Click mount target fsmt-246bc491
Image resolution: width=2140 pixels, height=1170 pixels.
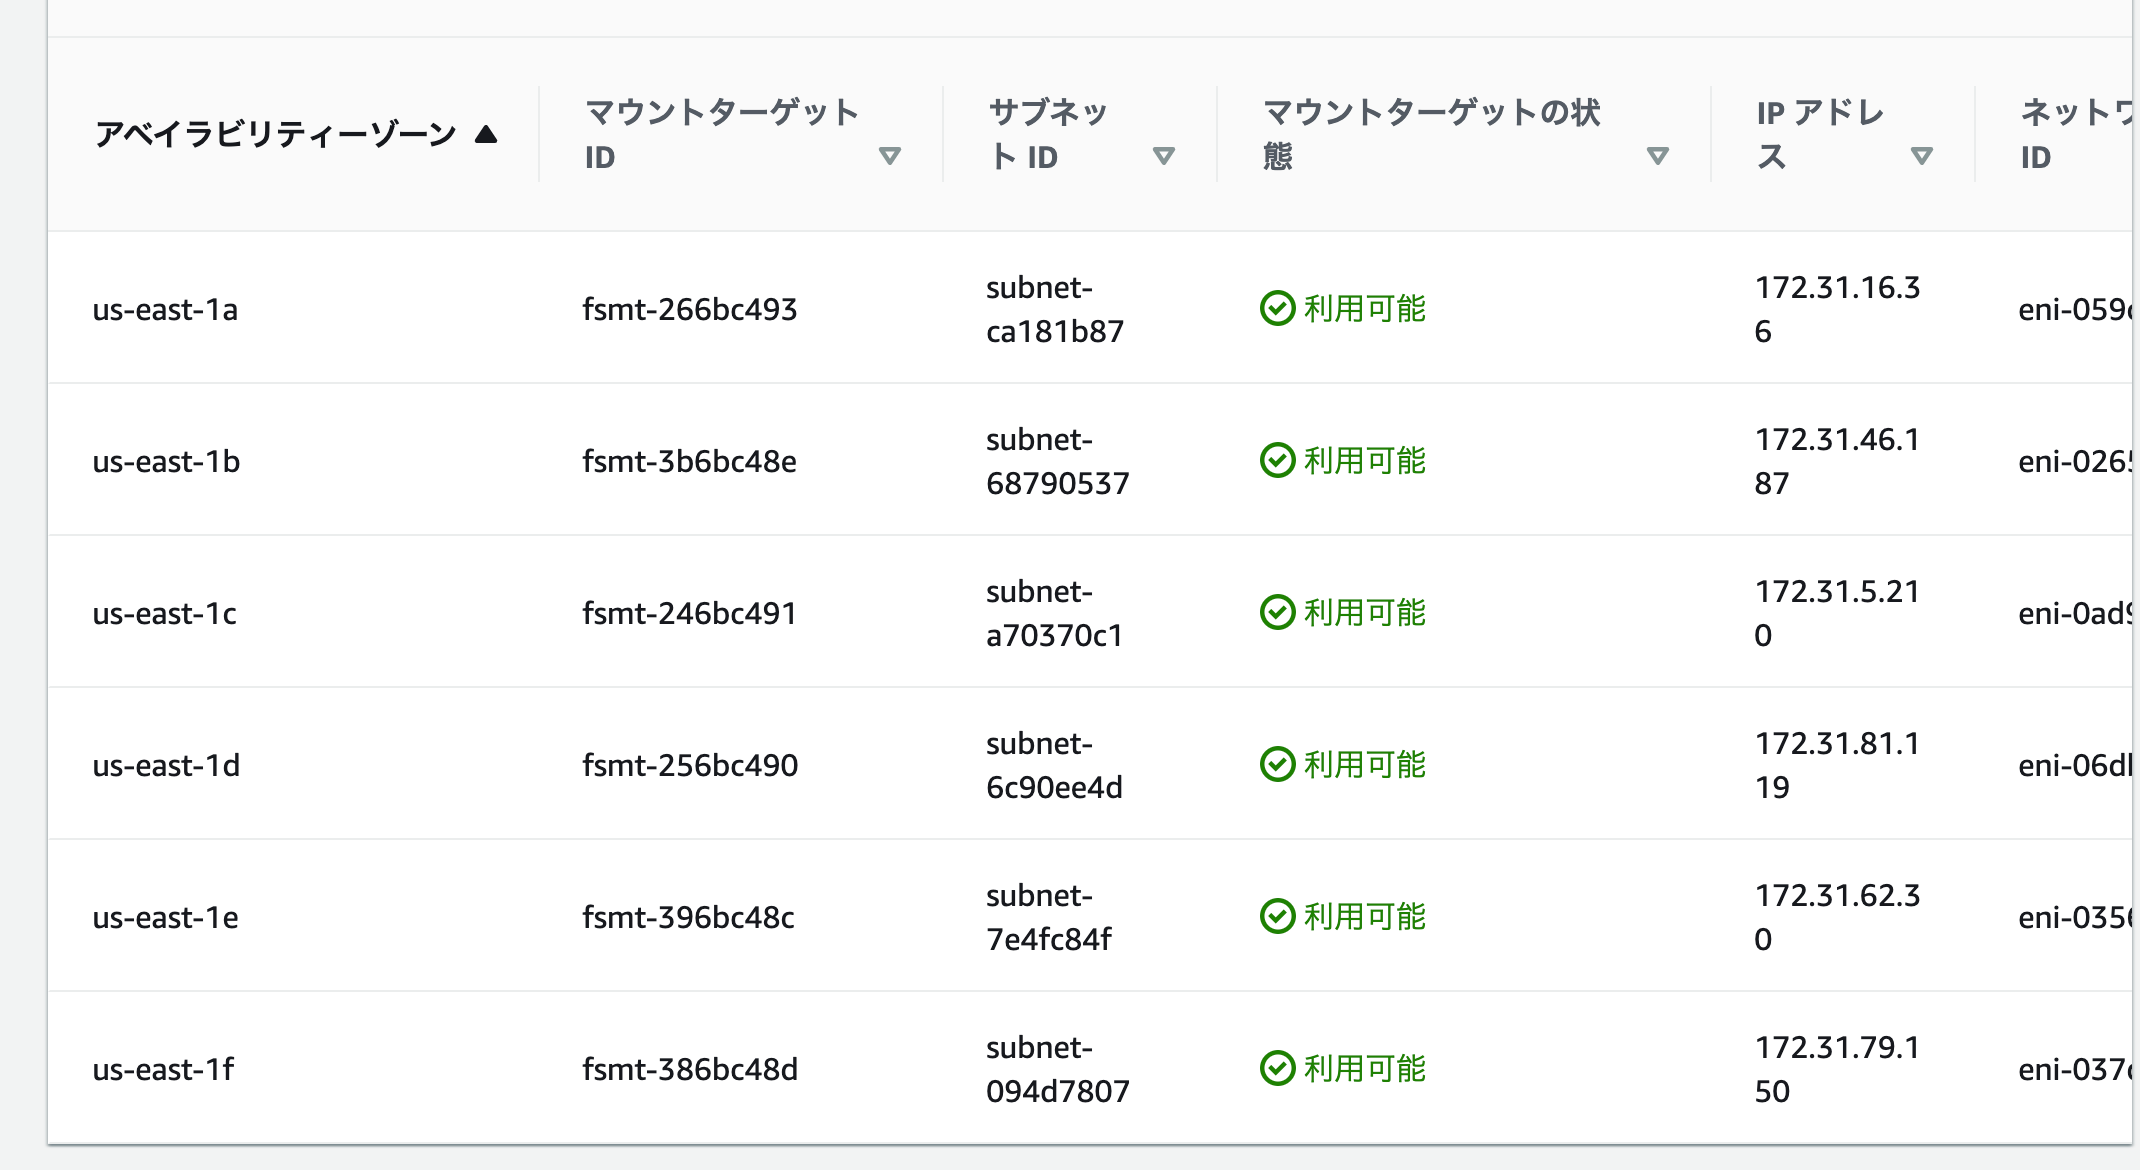tap(690, 614)
